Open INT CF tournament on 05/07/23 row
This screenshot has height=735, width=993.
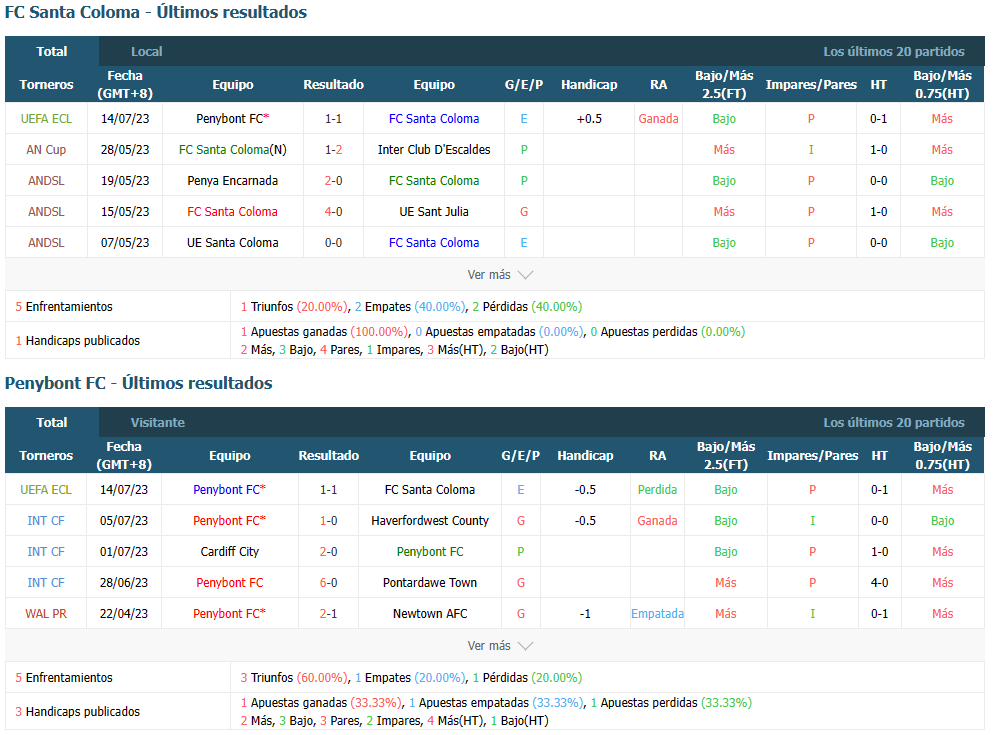coord(46,520)
